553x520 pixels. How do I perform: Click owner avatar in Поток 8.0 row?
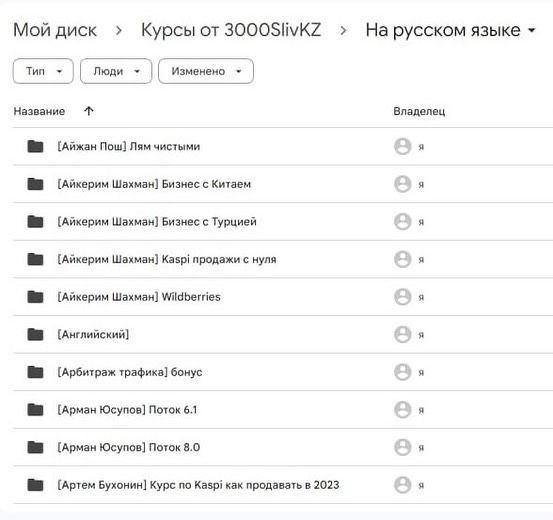[402, 447]
